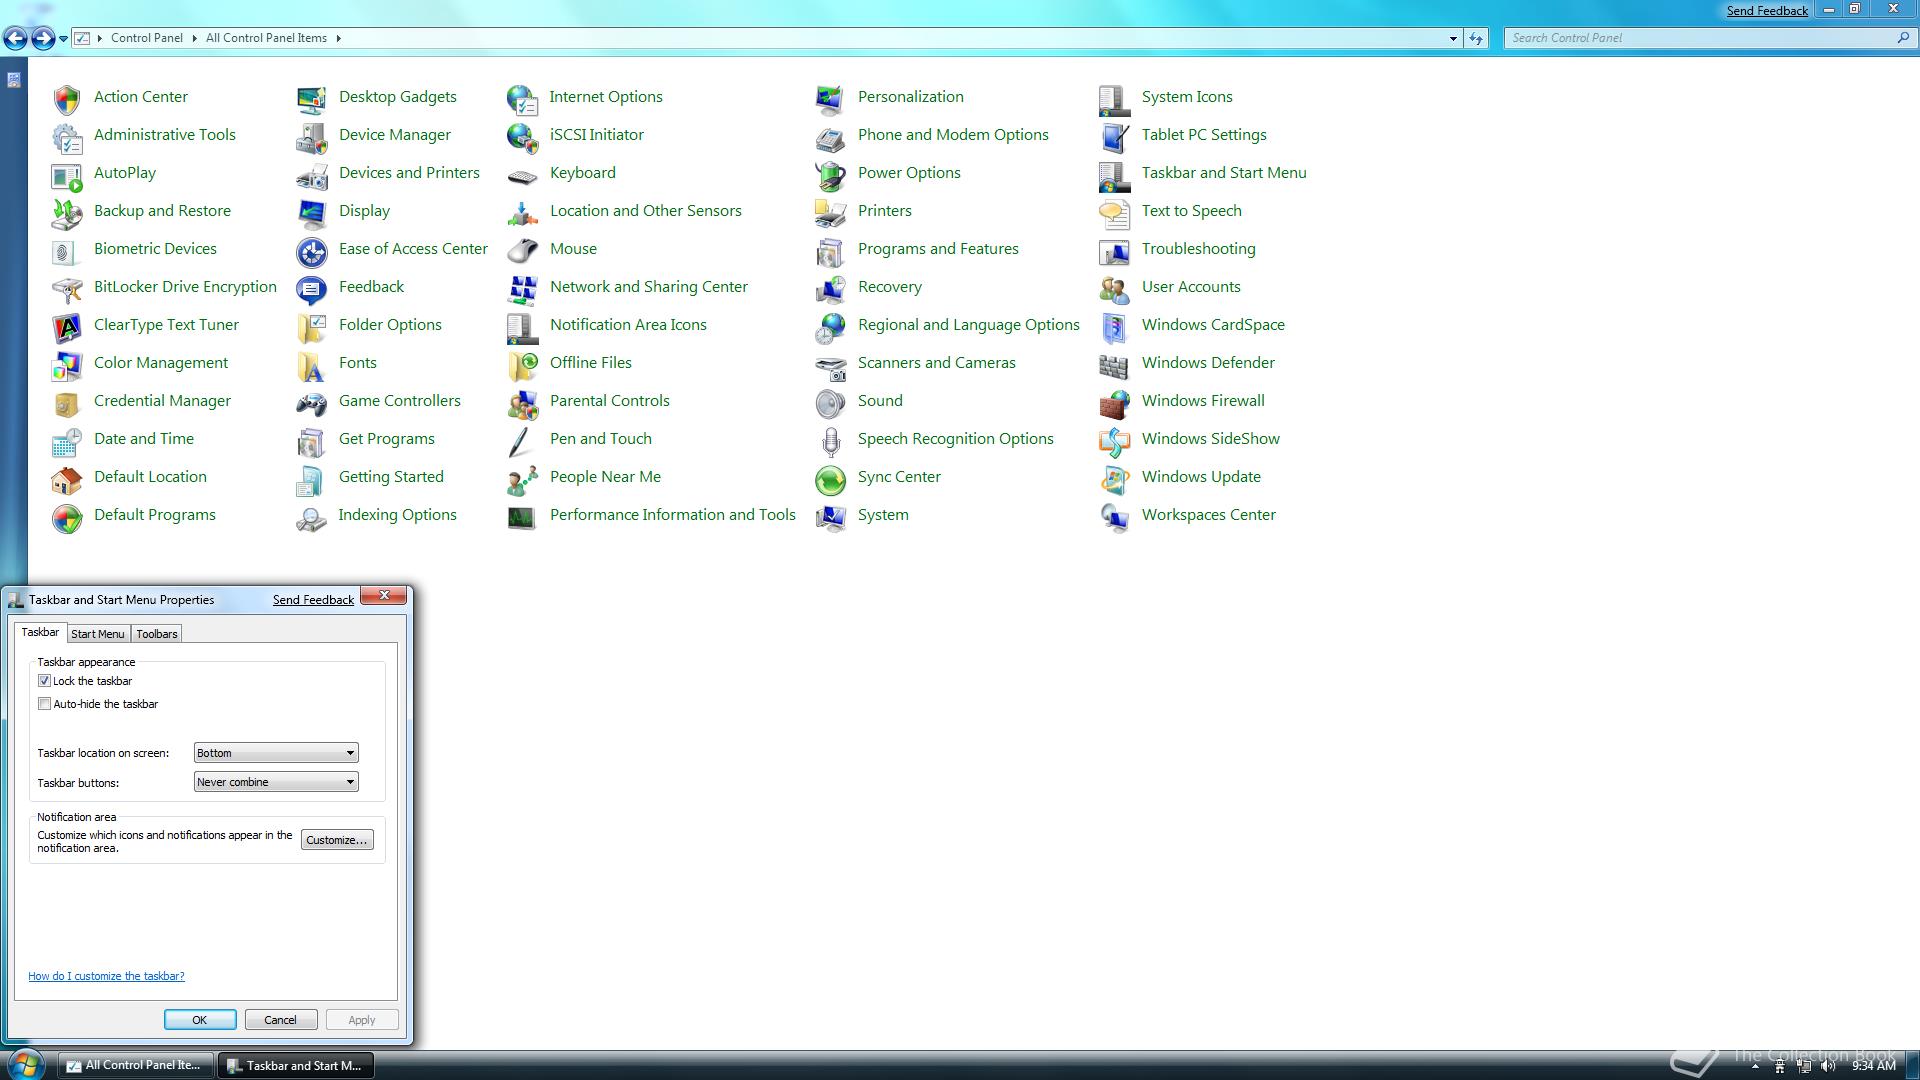The image size is (1920, 1080).
Task: Open the Network and Sharing Center icon
Action: point(522,288)
